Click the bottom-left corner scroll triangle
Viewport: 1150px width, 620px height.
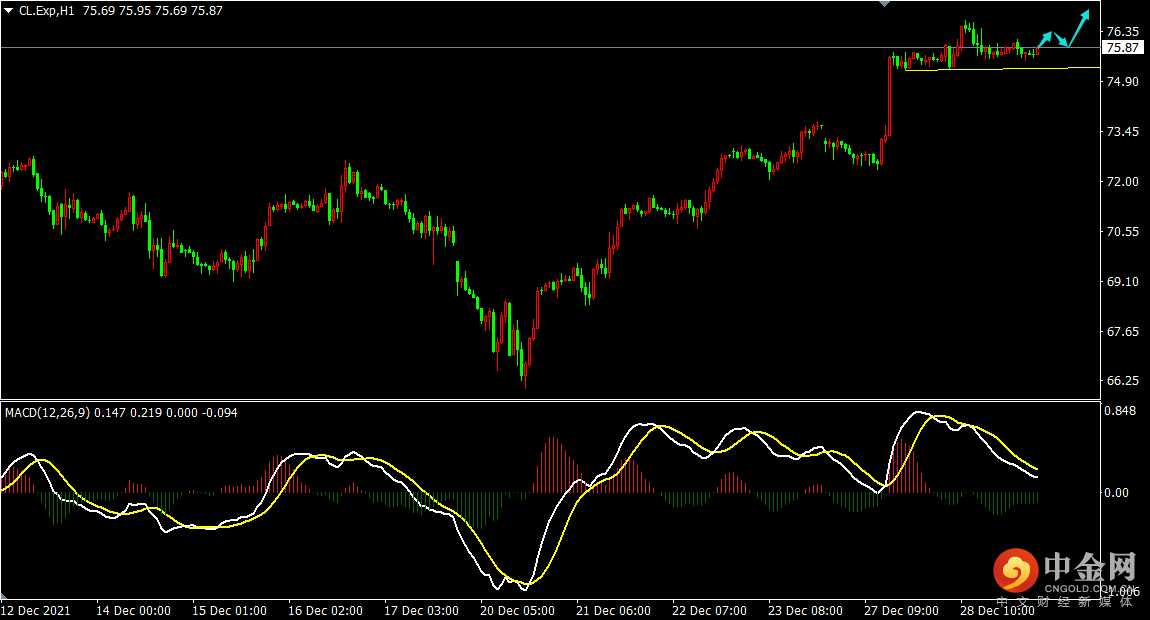pyautogui.click(x=4, y=595)
